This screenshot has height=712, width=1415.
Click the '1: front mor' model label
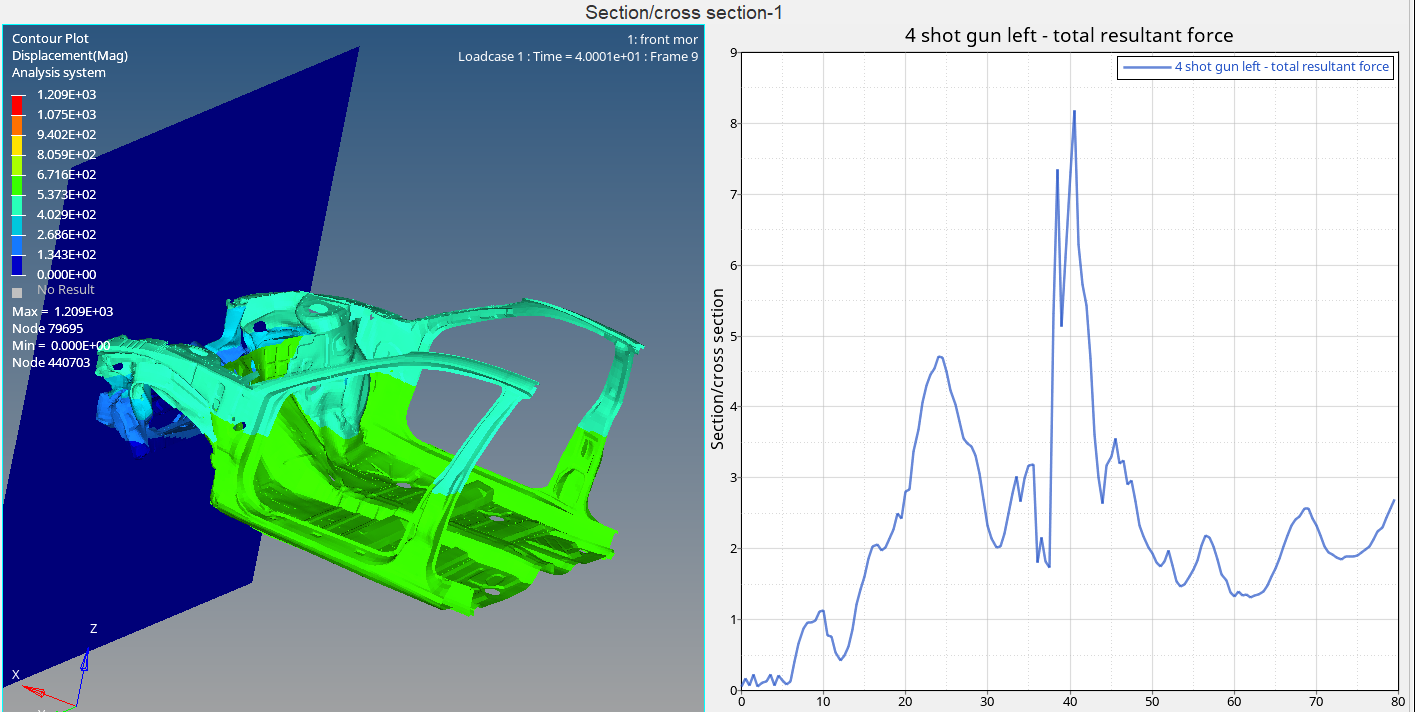click(663, 40)
